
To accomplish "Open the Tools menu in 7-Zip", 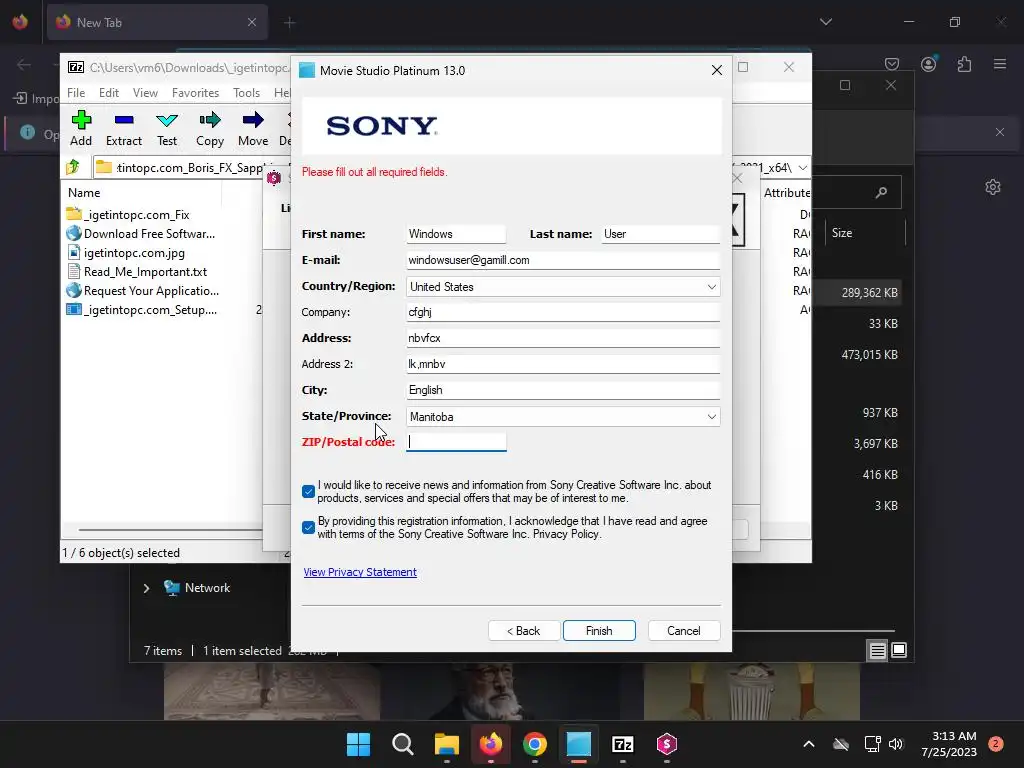I will click(x=246, y=93).
